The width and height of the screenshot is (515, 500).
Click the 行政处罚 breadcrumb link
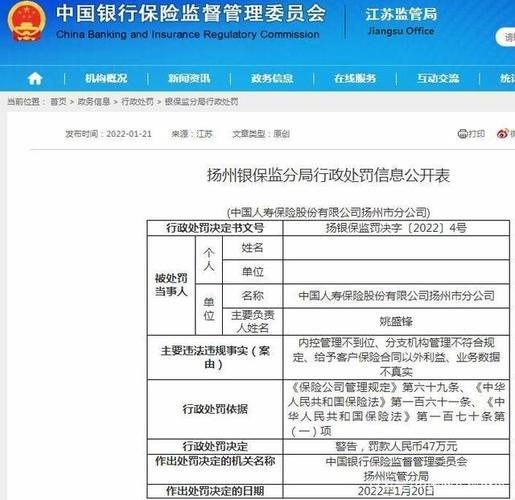[x=137, y=101]
